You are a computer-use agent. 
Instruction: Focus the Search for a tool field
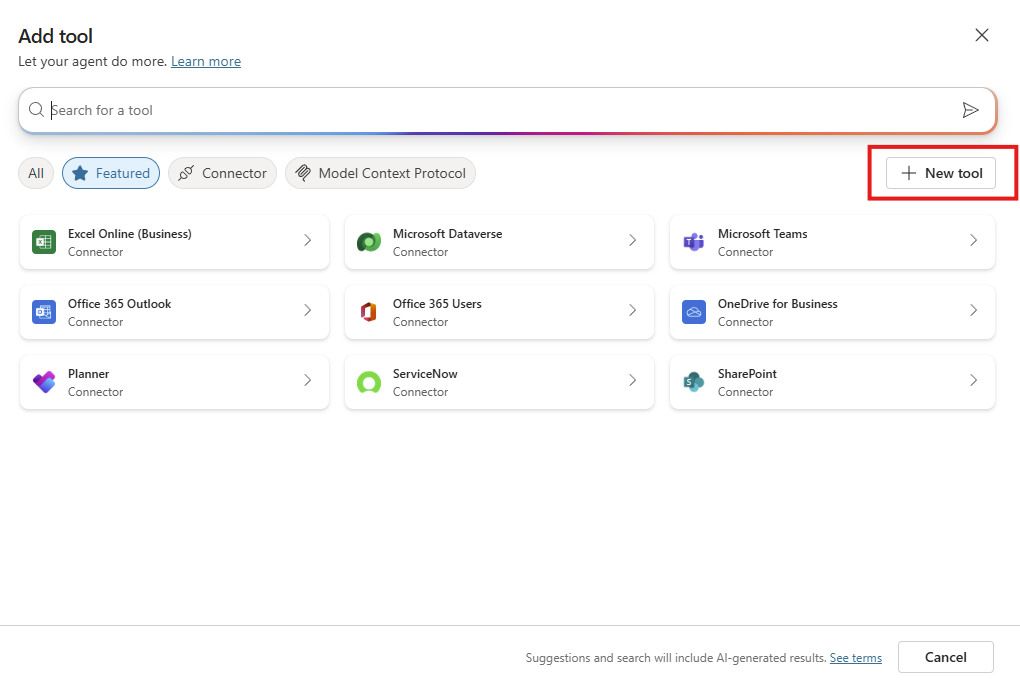click(507, 110)
